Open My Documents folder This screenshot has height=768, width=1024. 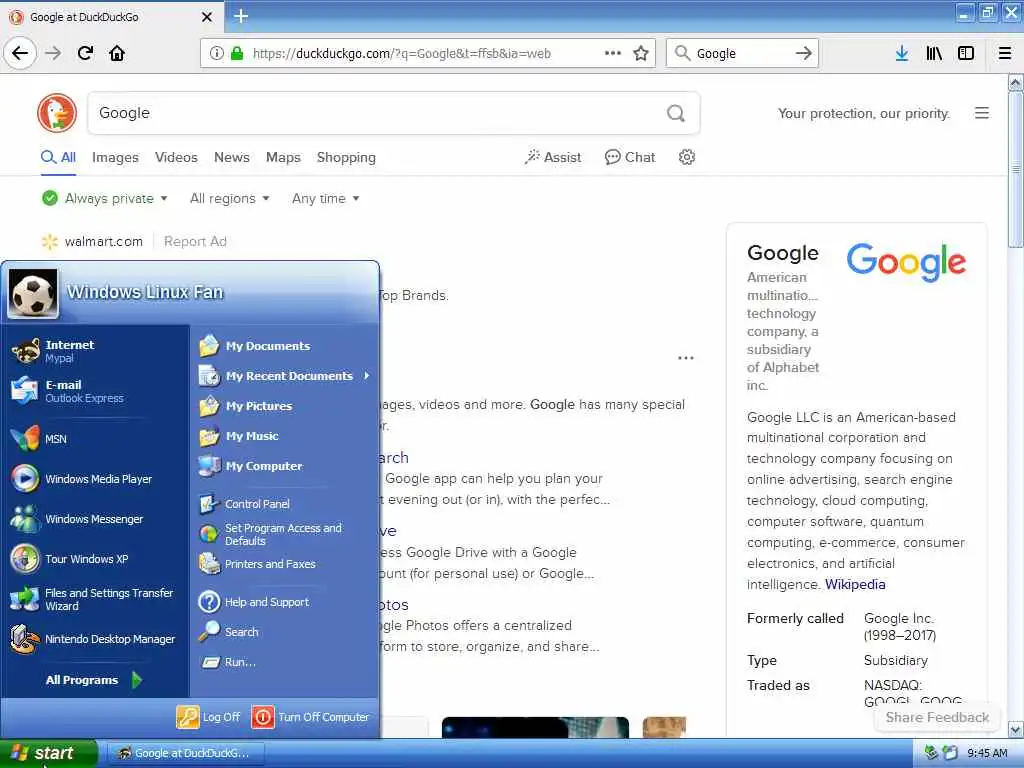click(285, 345)
